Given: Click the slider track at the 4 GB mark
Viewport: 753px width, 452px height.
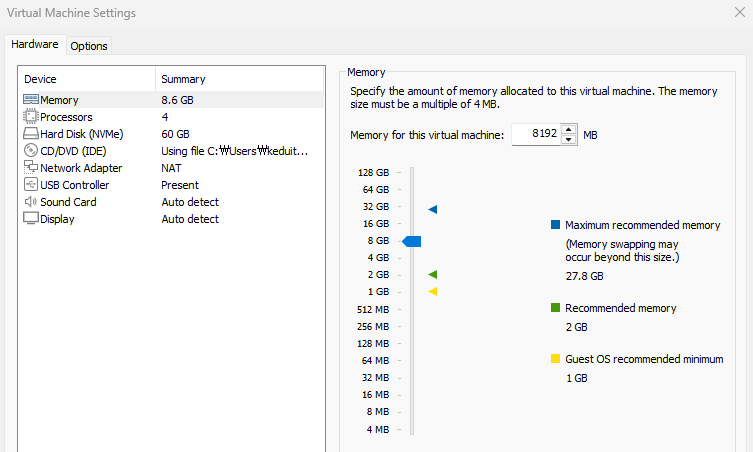Looking at the screenshot, I should coord(412,258).
